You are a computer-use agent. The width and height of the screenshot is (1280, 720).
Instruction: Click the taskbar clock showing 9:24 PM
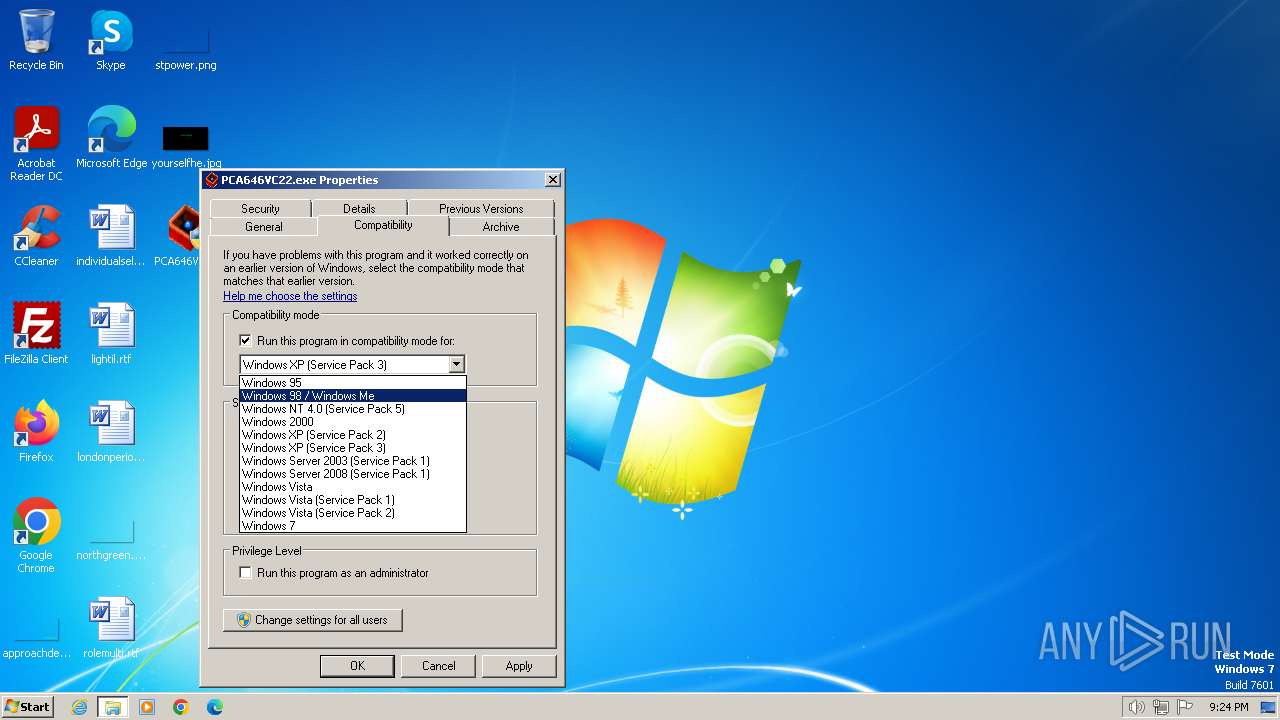pyautogui.click(x=1228, y=707)
